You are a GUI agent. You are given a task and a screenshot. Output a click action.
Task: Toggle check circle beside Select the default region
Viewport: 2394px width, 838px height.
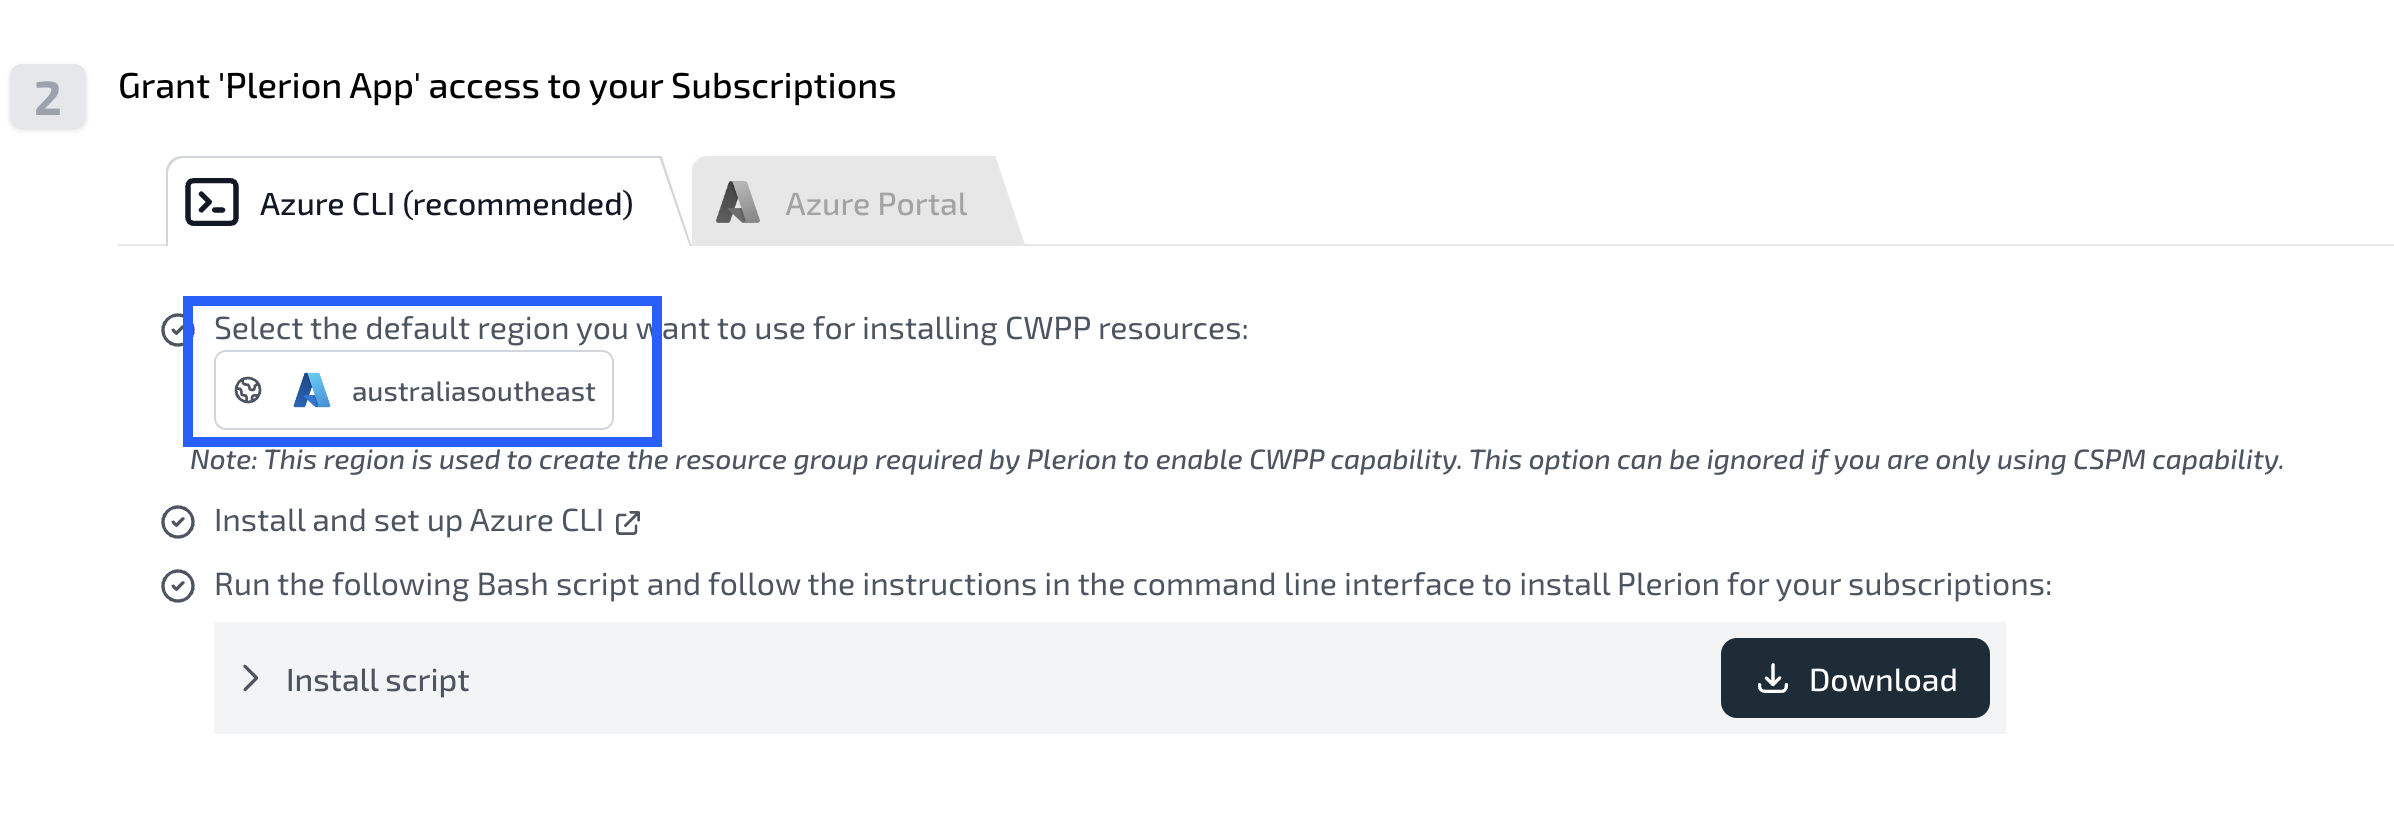click(176, 330)
